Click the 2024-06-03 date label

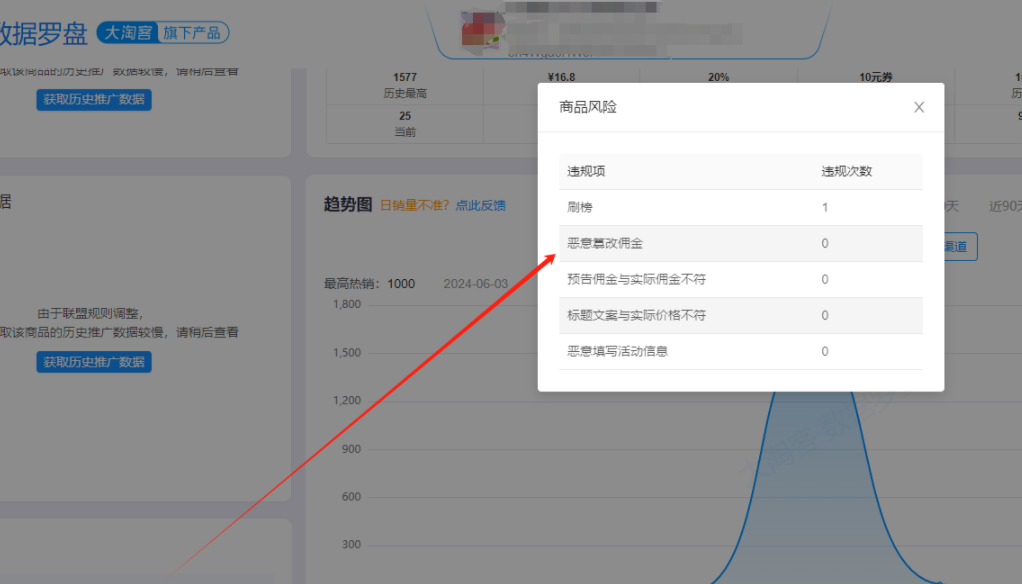coord(475,284)
